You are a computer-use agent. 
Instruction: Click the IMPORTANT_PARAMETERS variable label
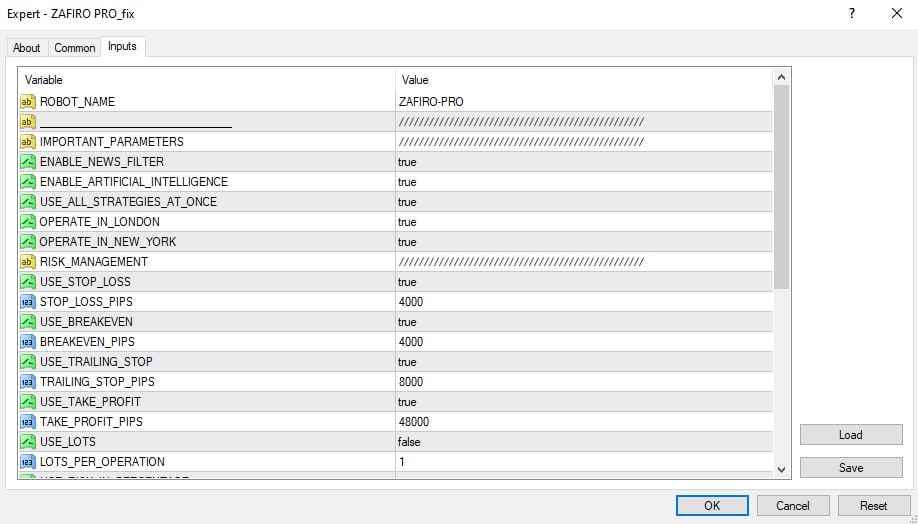tap(112, 142)
